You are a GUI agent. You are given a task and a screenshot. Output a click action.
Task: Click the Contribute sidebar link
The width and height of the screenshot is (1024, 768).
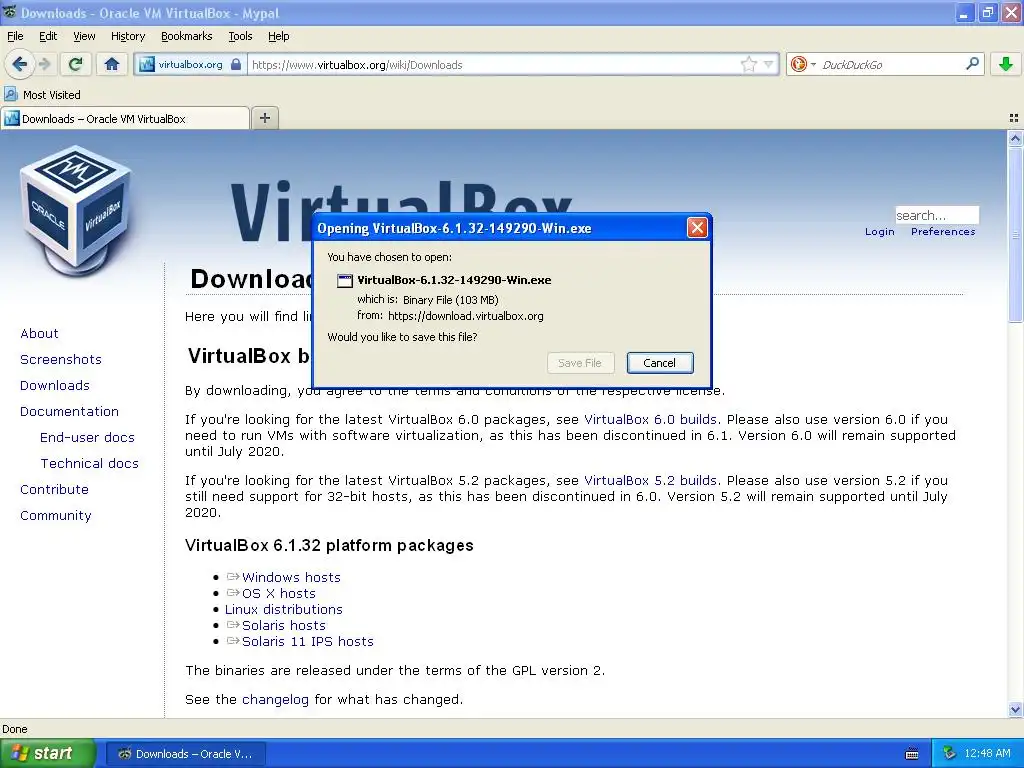click(x=54, y=490)
